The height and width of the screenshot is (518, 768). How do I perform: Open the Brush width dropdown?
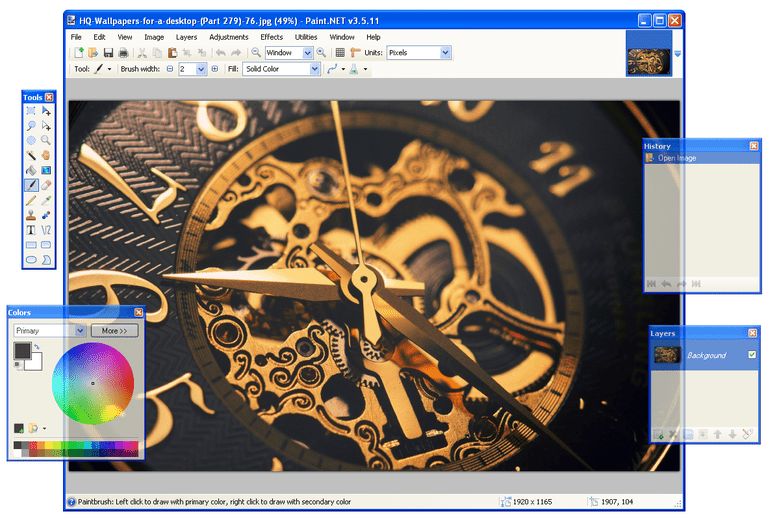click(x=201, y=69)
